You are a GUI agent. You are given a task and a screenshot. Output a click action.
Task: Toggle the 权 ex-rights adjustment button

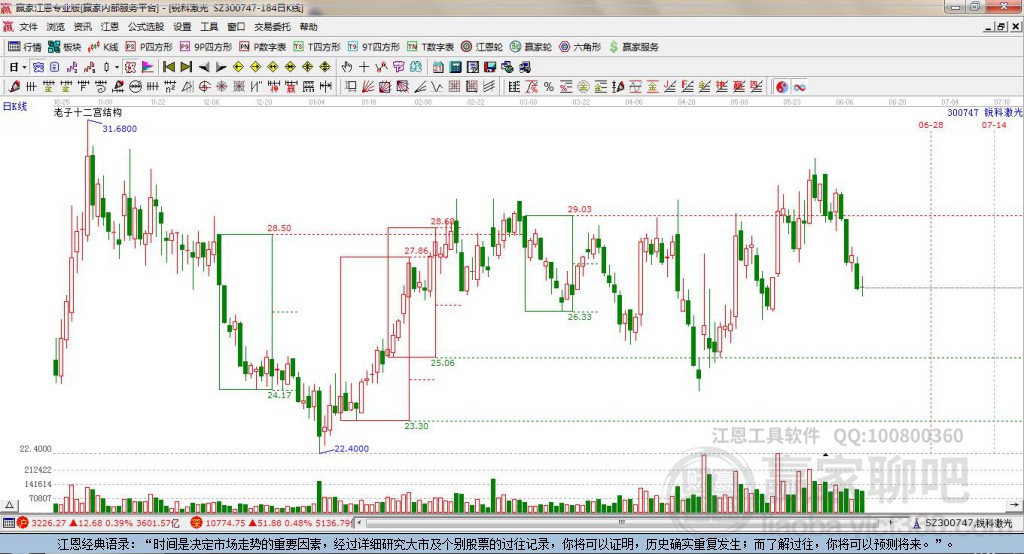click(x=130, y=67)
